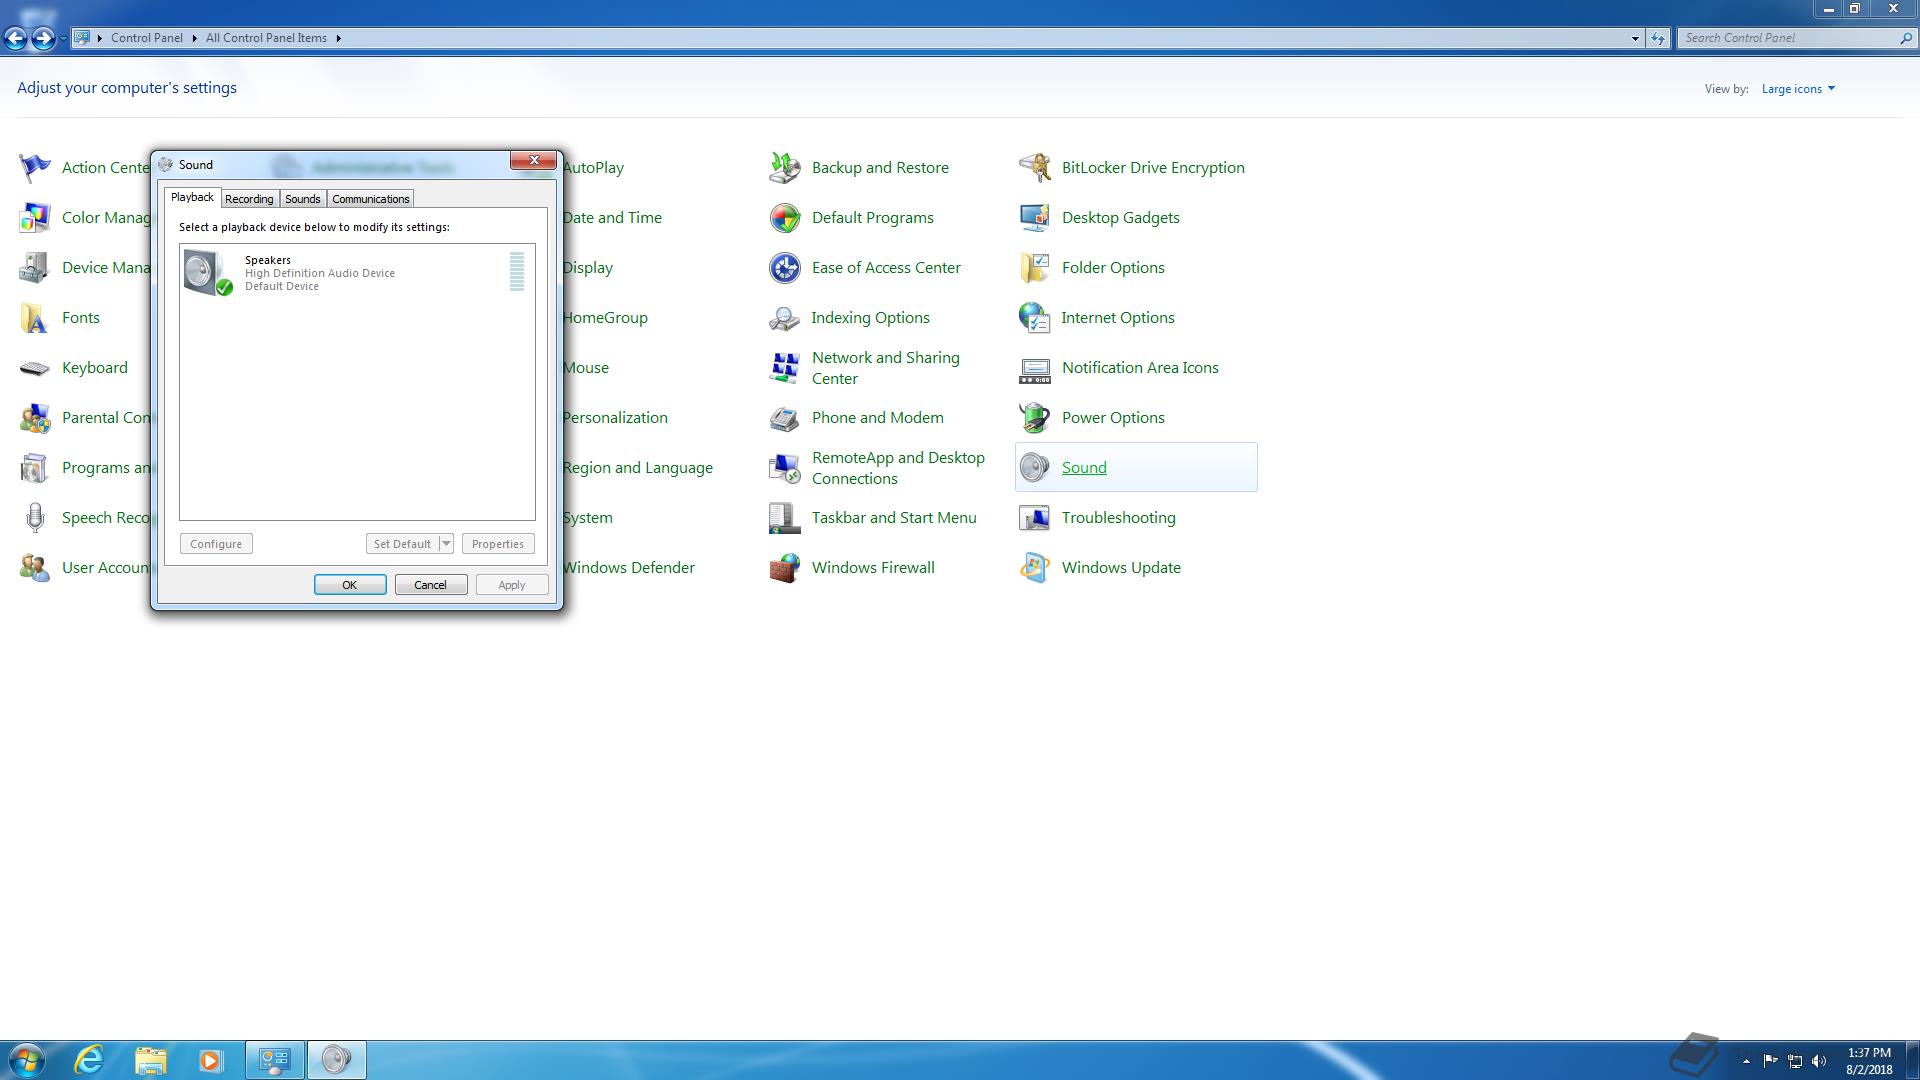Expand the Control Panel breadcrumb arrow
1920x1080 pixels.
tap(194, 38)
